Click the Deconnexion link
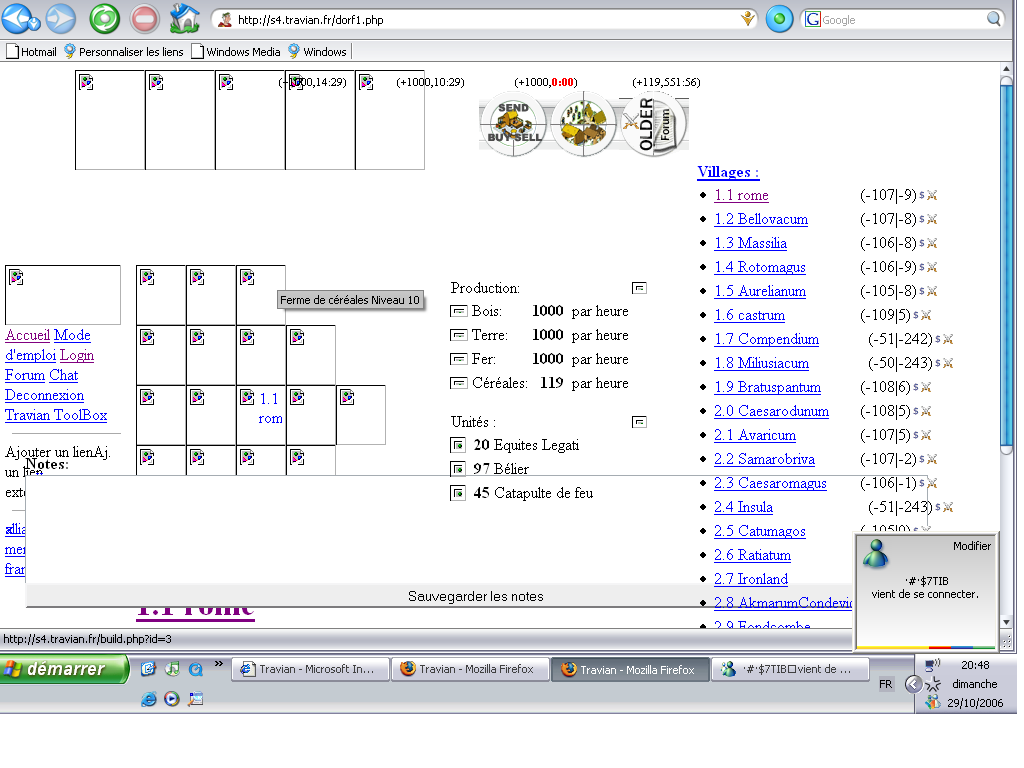Screen dimensions: 1024x768 [x=44, y=396]
